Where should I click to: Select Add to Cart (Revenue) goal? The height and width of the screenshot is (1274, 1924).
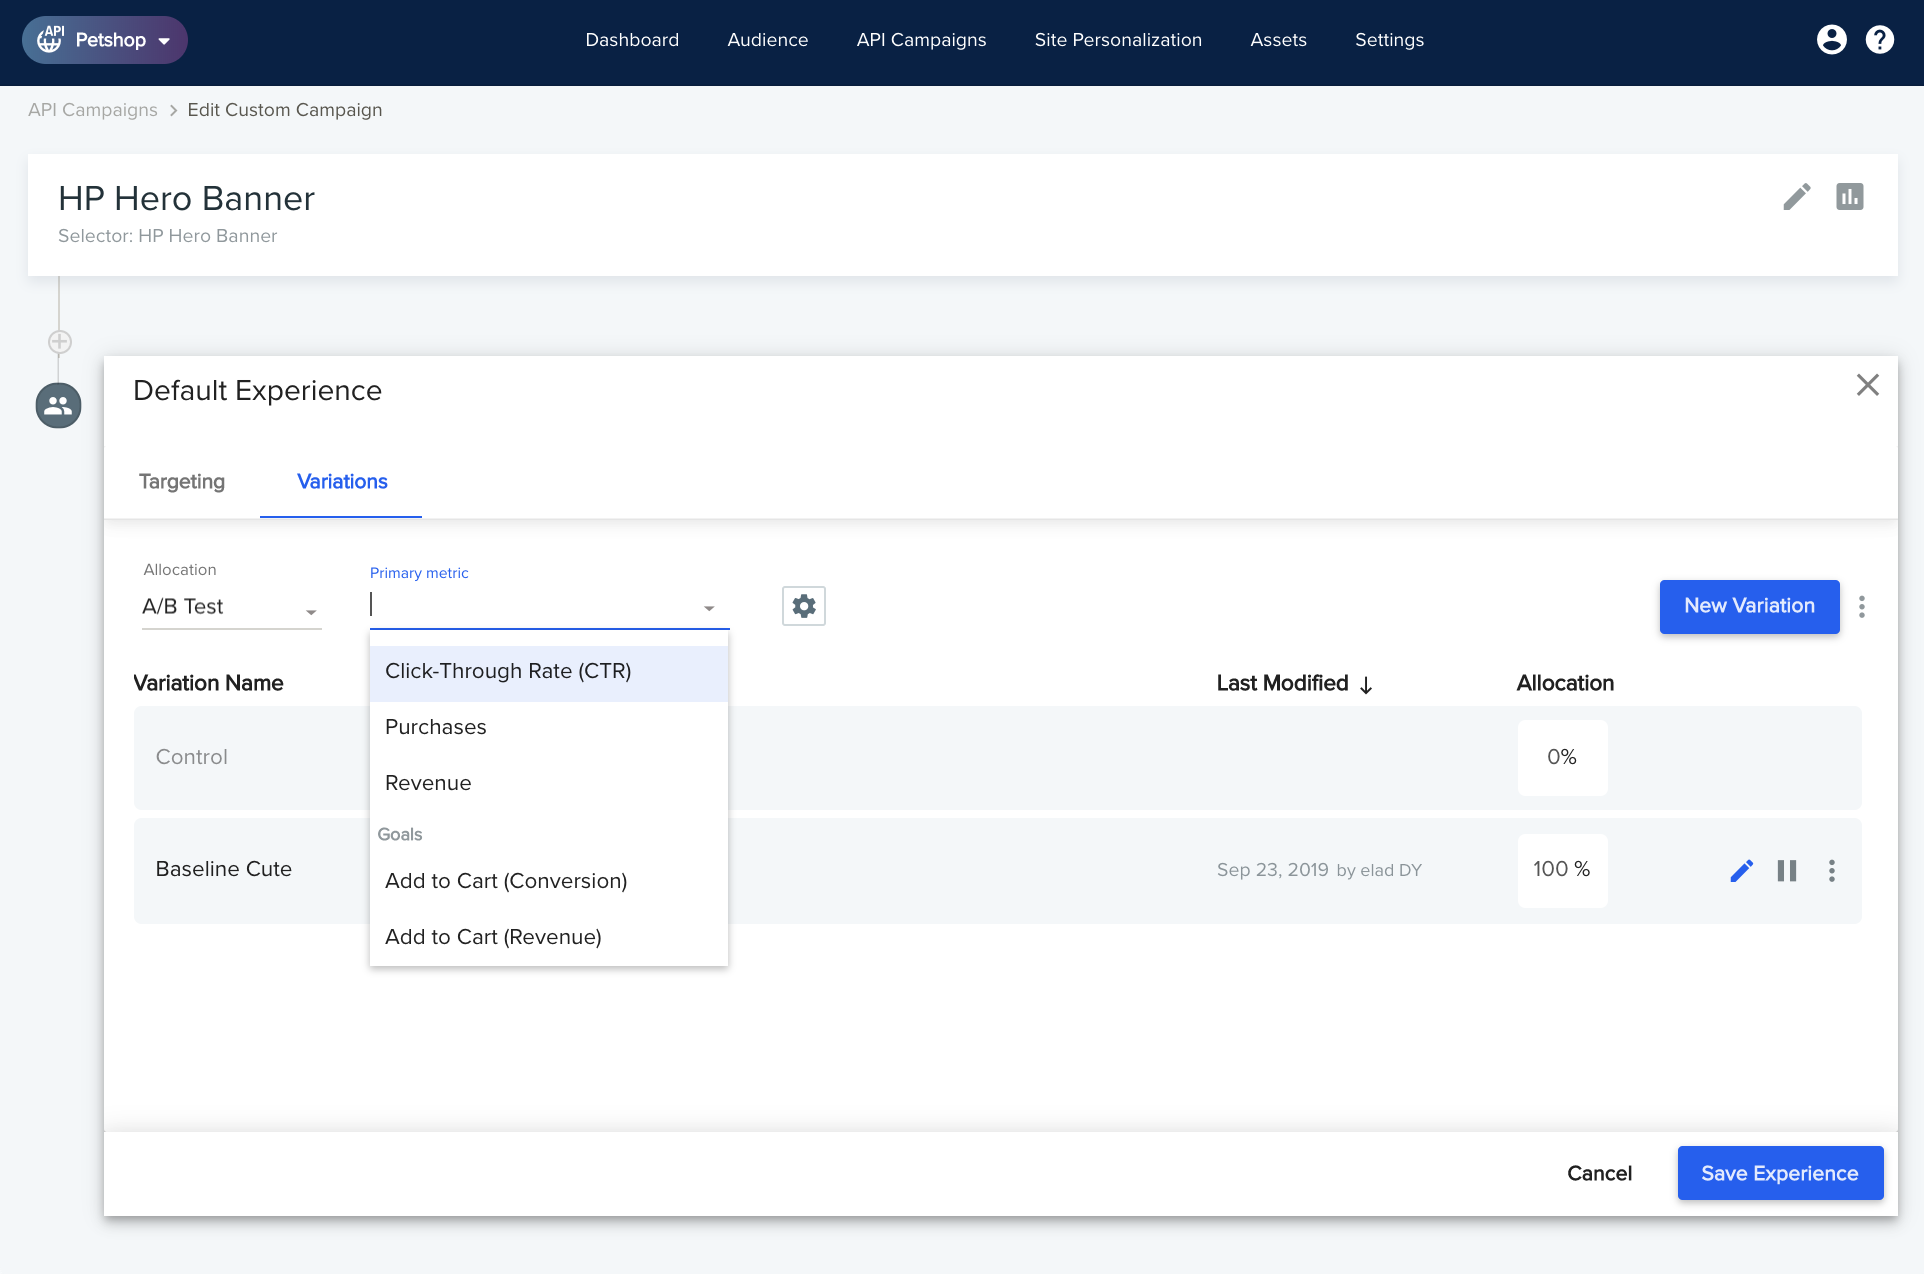pyautogui.click(x=549, y=938)
